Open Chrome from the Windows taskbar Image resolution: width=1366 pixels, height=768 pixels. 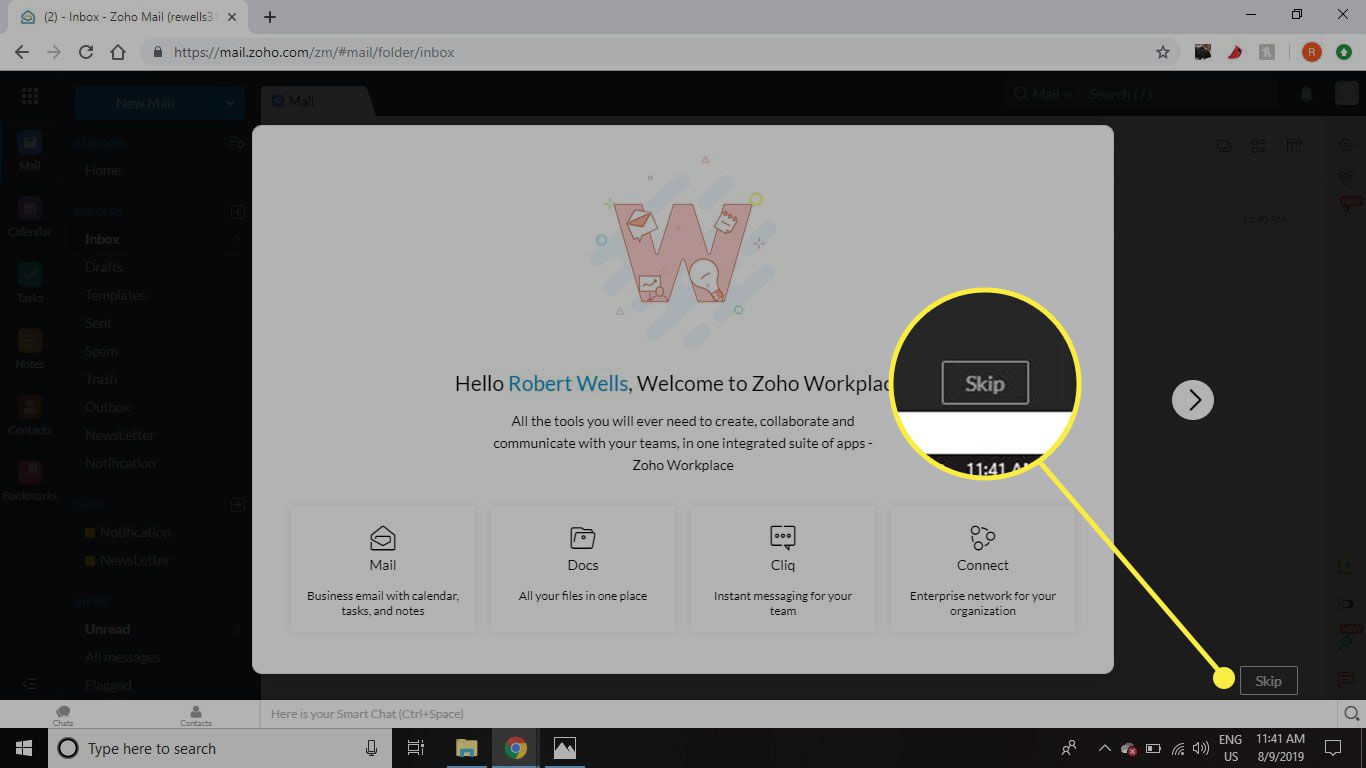click(x=515, y=747)
